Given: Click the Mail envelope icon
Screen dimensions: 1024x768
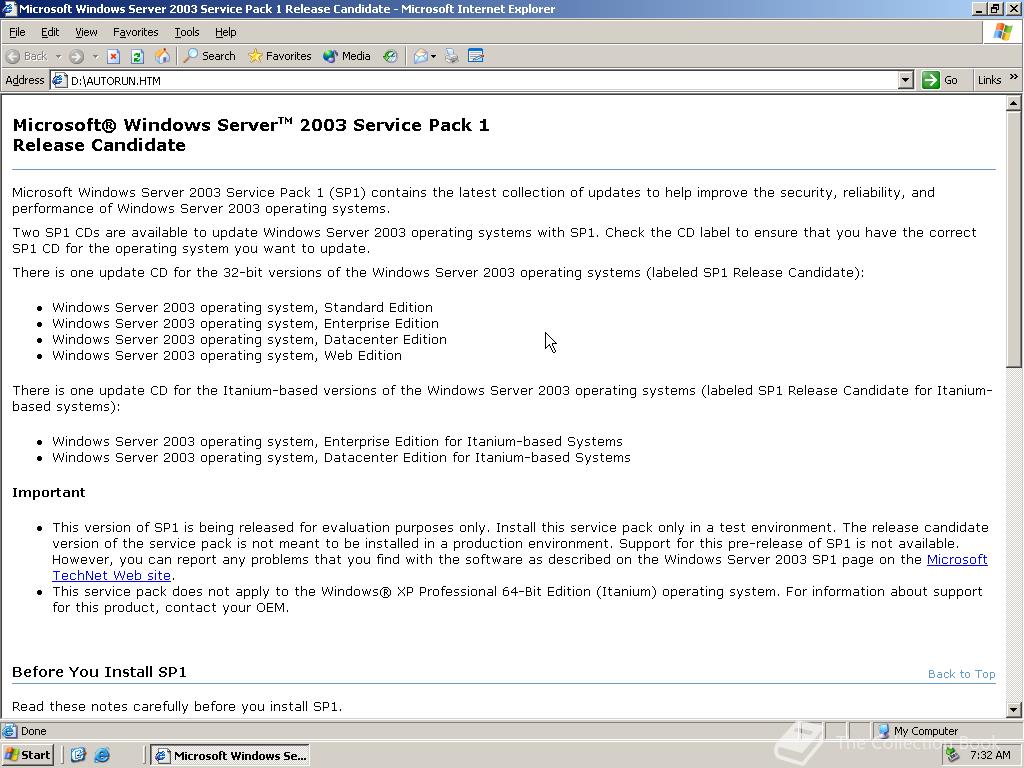Looking at the screenshot, I should click(x=421, y=56).
